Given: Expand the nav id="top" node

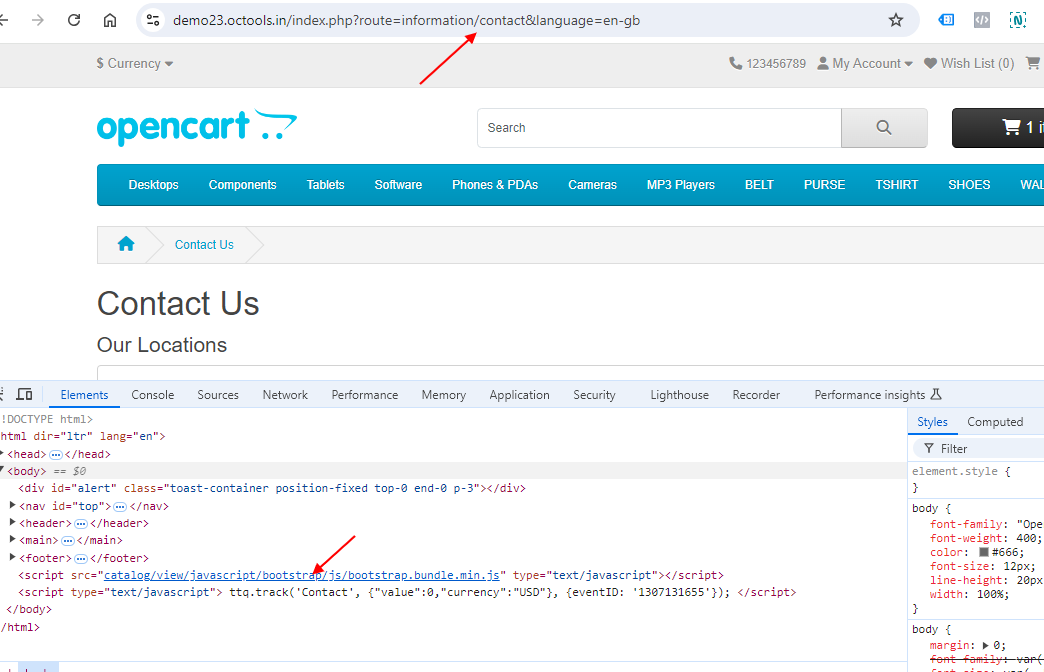Looking at the screenshot, I should [12, 505].
